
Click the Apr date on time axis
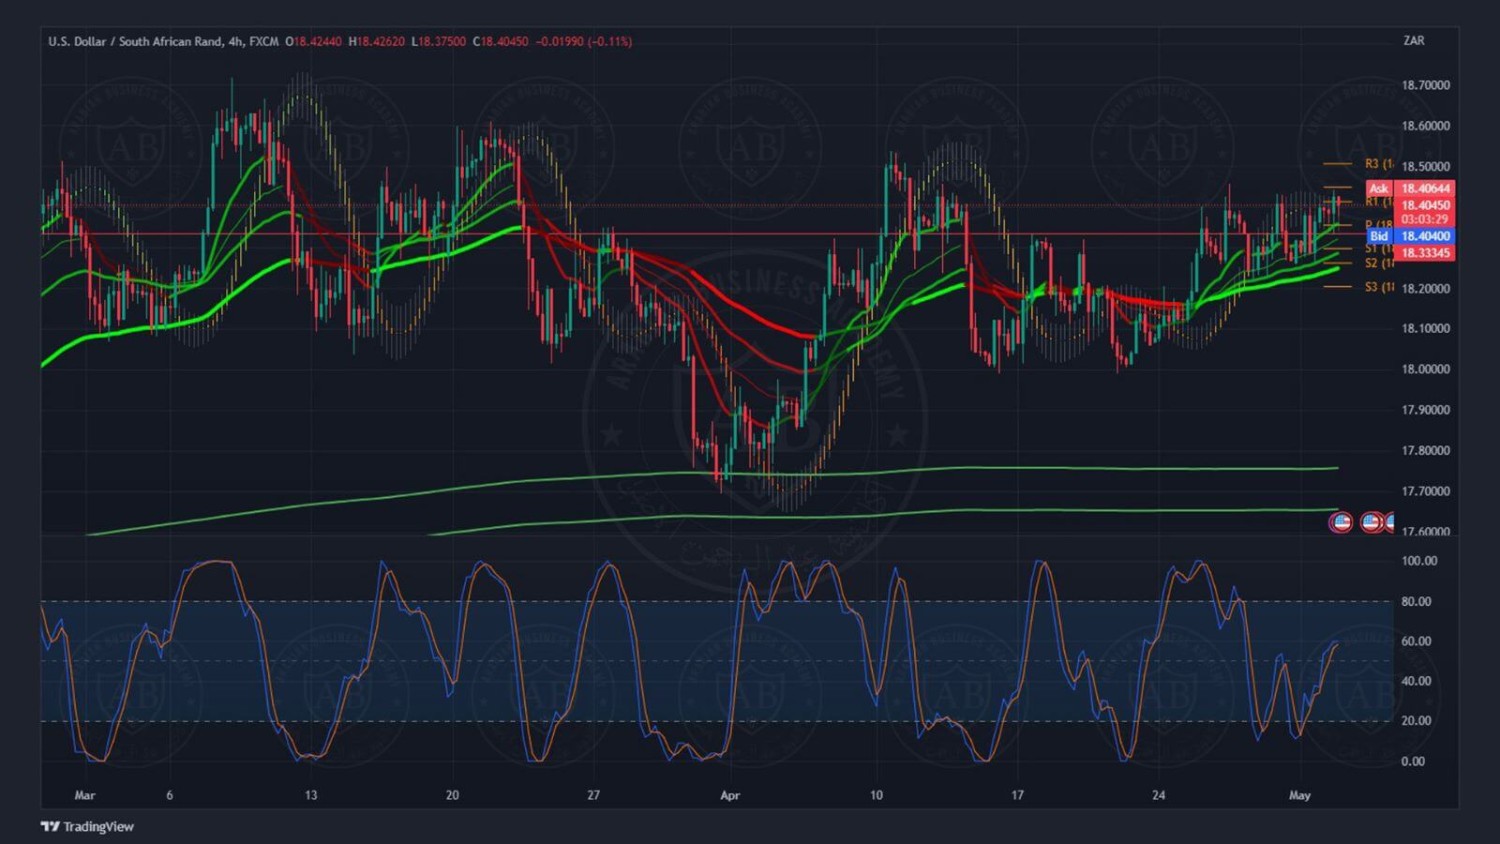pos(730,796)
